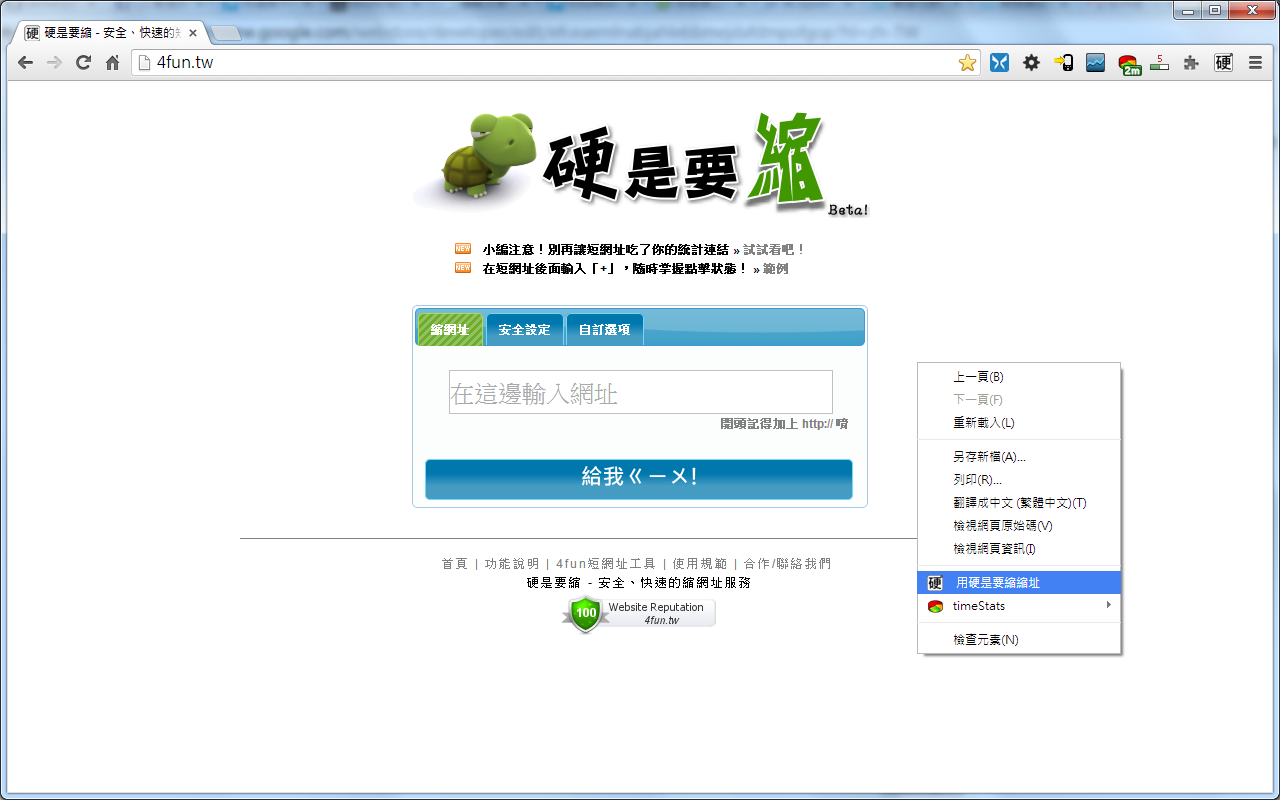Open the 合作/聯絡我們 footer link
Image resolution: width=1280 pixels, height=800 pixels.
click(x=787, y=564)
